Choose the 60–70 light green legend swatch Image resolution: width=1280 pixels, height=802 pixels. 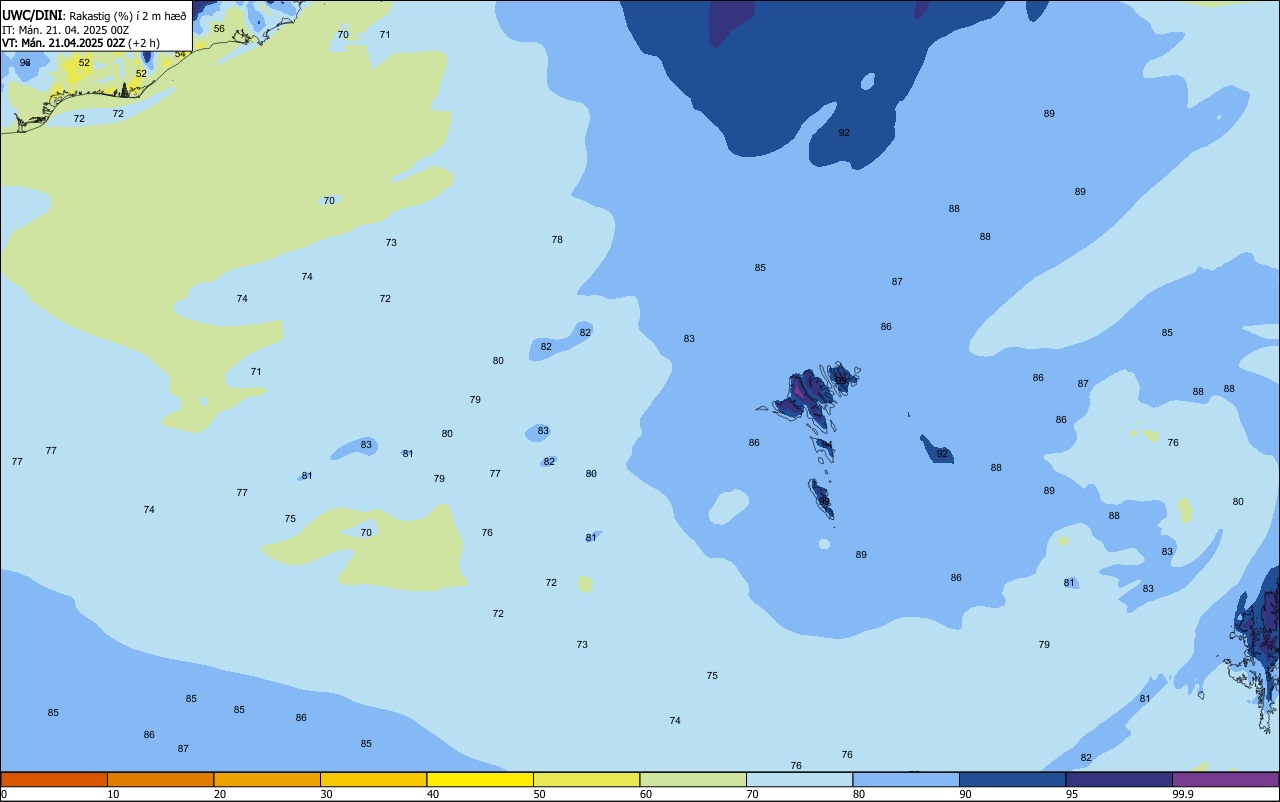[693, 779]
